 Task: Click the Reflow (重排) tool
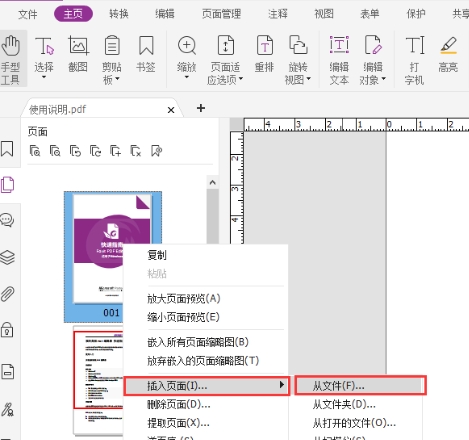(x=264, y=54)
